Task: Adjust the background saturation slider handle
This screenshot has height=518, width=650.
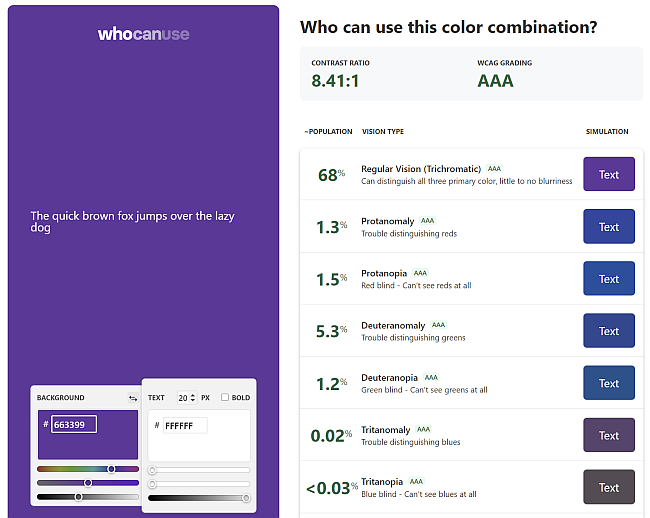Action: 88,483
